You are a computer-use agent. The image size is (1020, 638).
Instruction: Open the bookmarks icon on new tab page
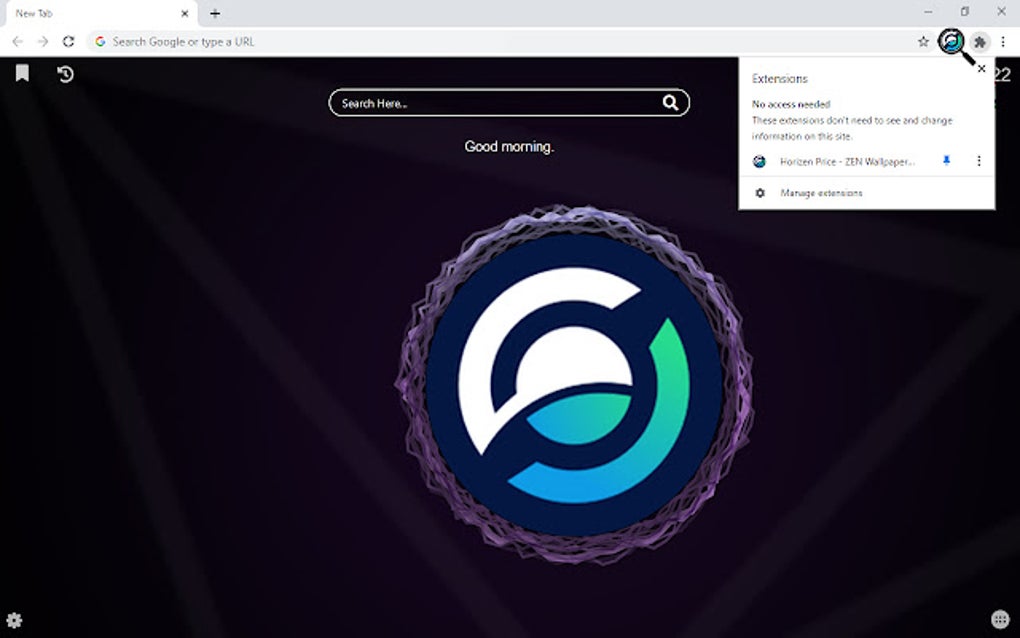click(22, 73)
